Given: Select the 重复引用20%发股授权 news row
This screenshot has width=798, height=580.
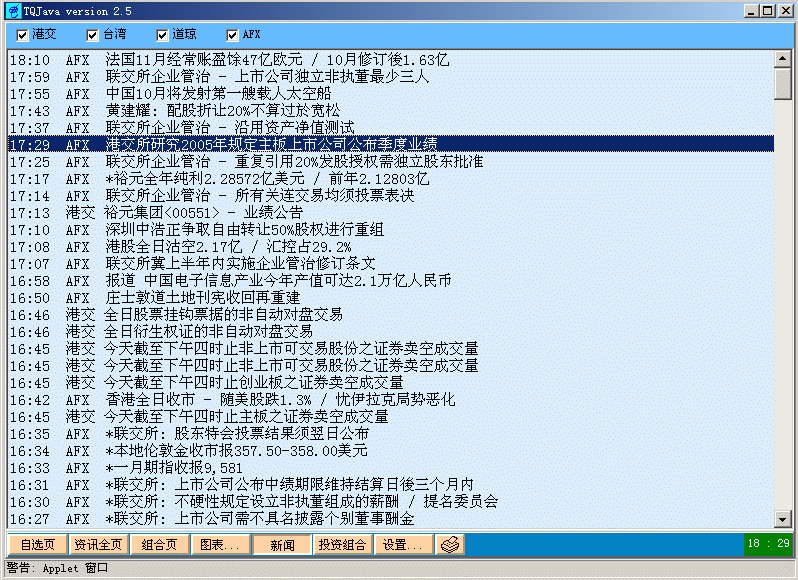Looking at the screenshot, I should [391, 162].
